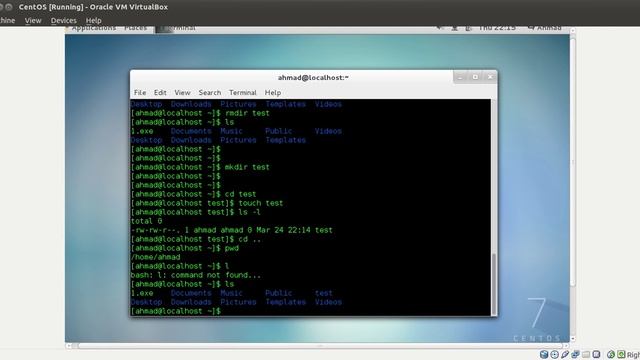This screenshot has width=640, height=360.
Task: Click the optical disc icon in VirtualBox status bar
Action: point(554,354)
